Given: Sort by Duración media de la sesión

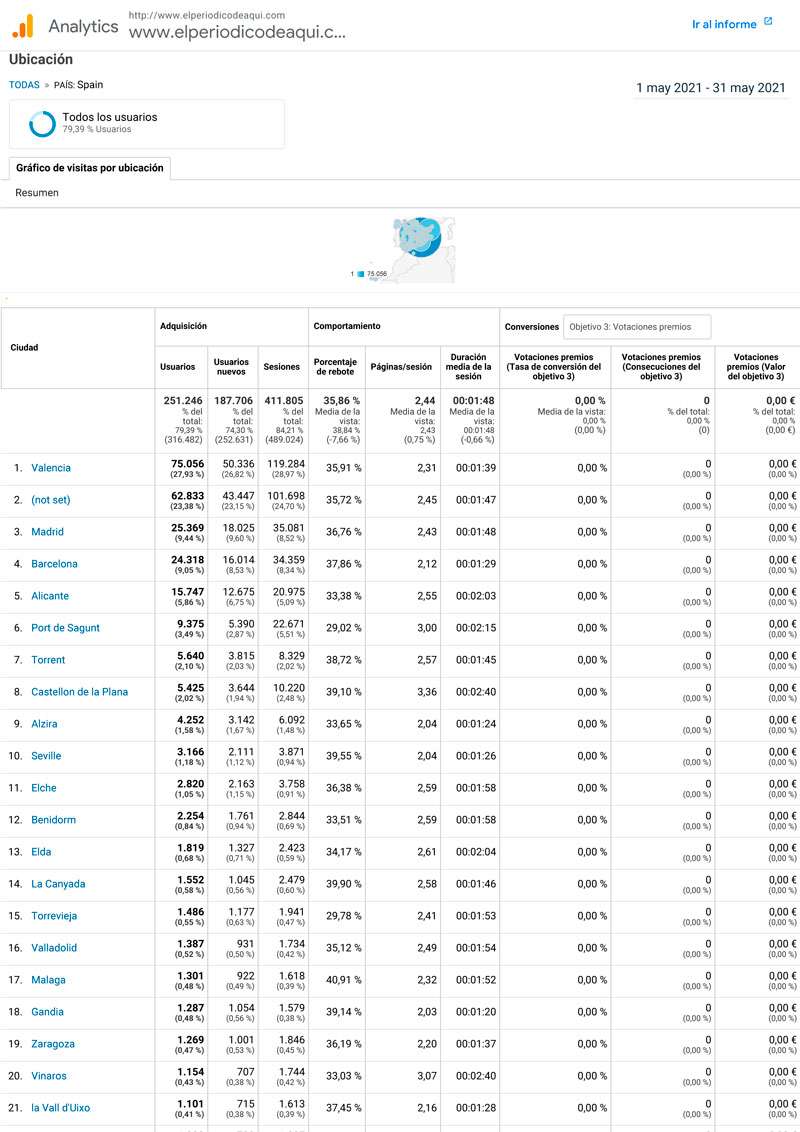Looking at the screenshot, I should (x=468, y=367).
